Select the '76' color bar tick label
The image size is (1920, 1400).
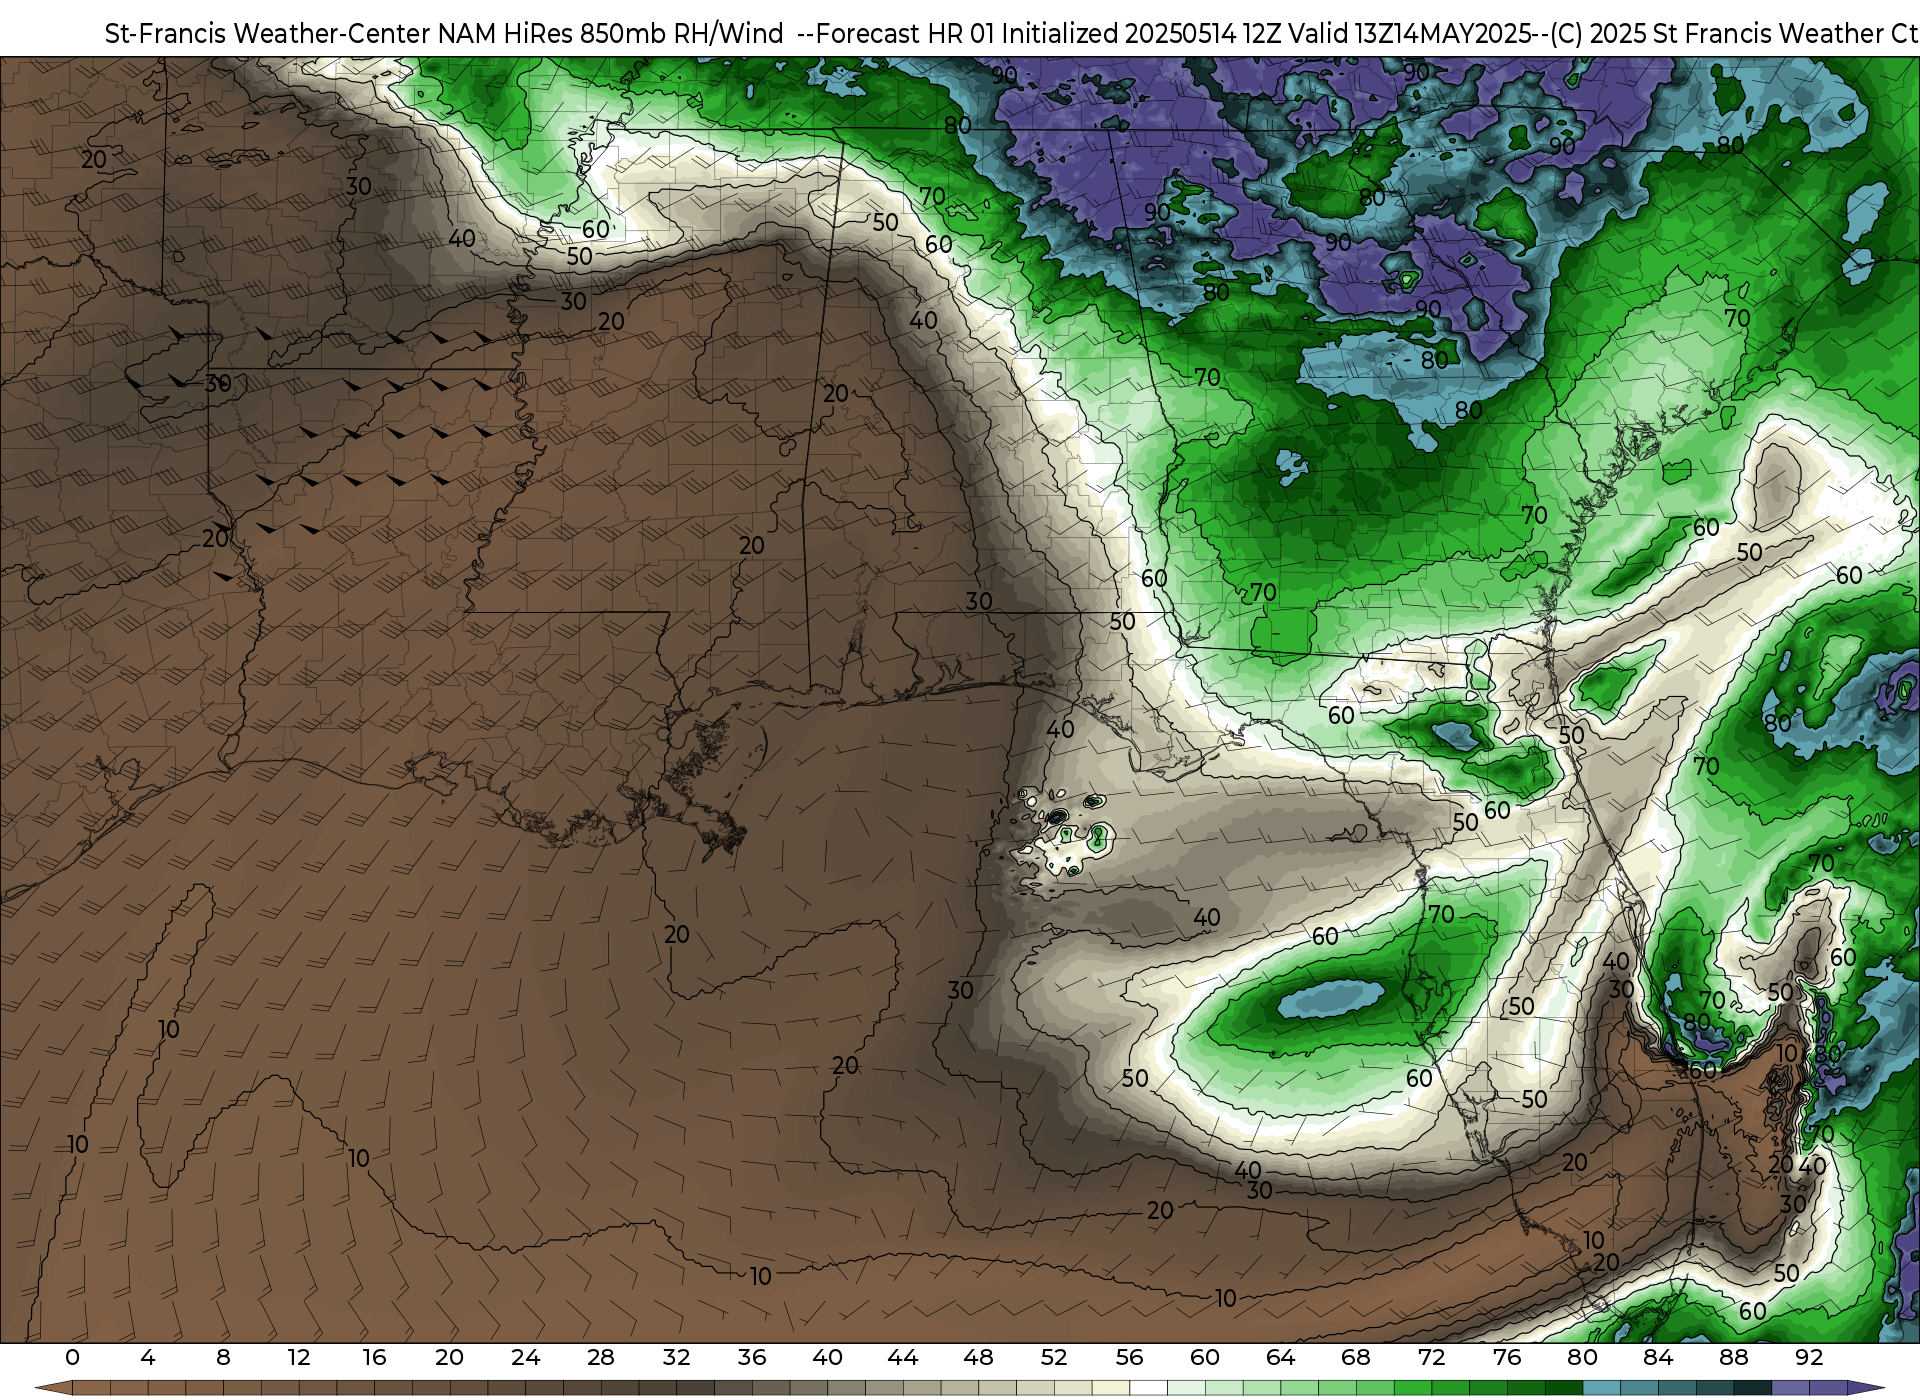click(x=1507, y=1357)
